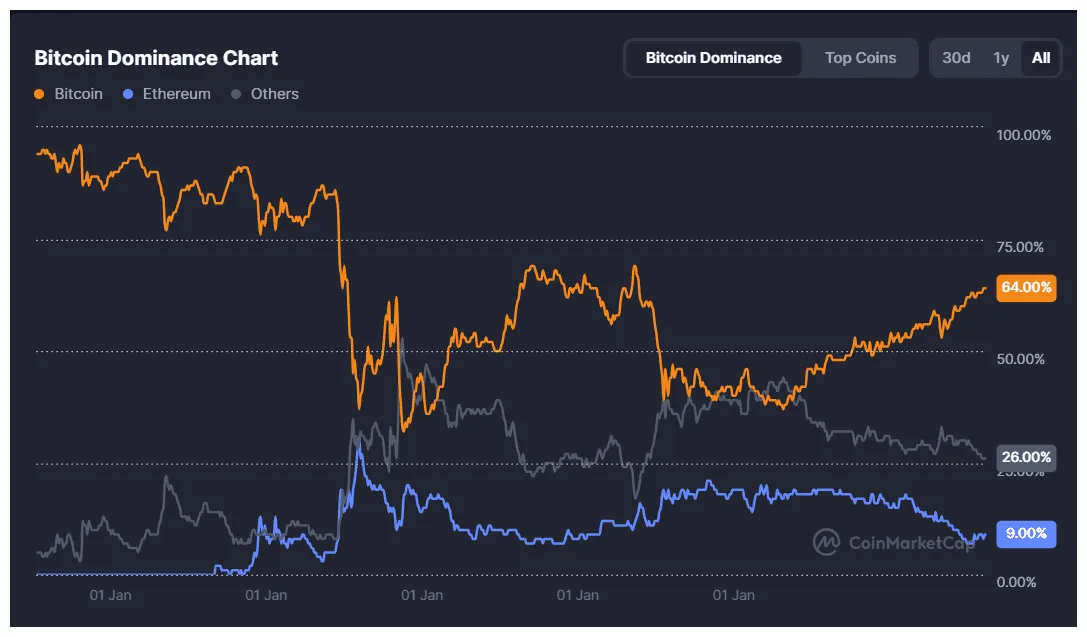Toggle the Others series visibility
Viewport: 1087px width, 637px height.
[265, 93]
